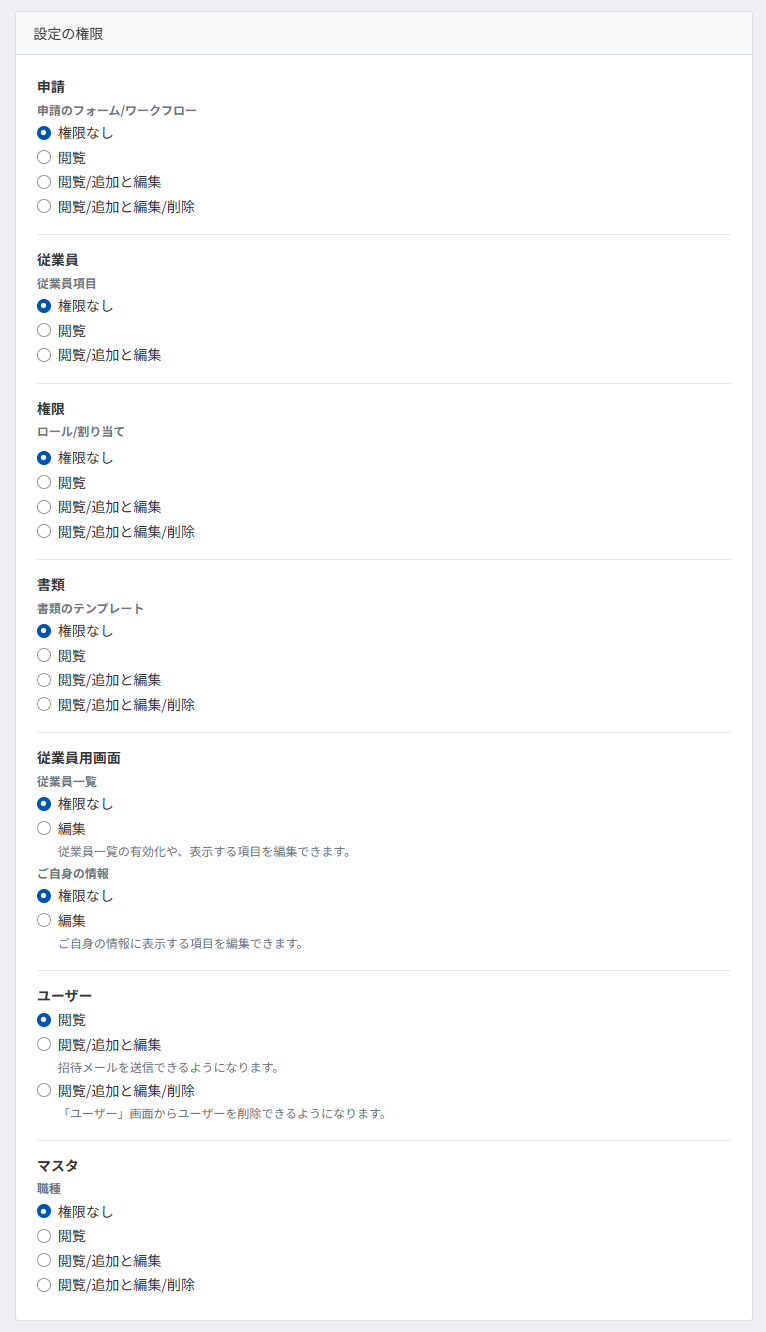Select 閲覧/追加と編集 under 申請のフォーム/ワークフロー

[44, 182]
